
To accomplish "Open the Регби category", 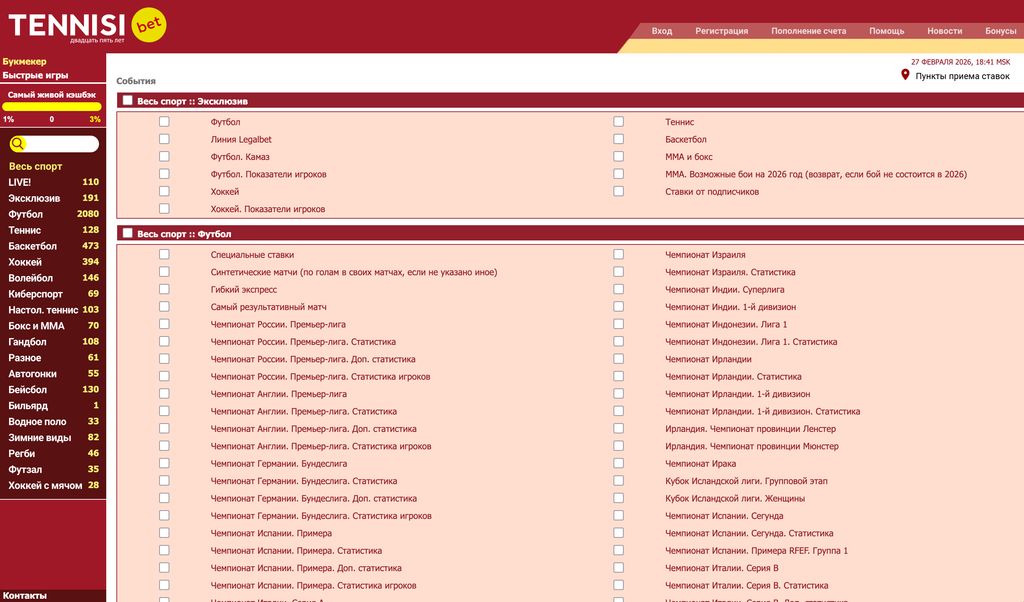I will [53, 453].
